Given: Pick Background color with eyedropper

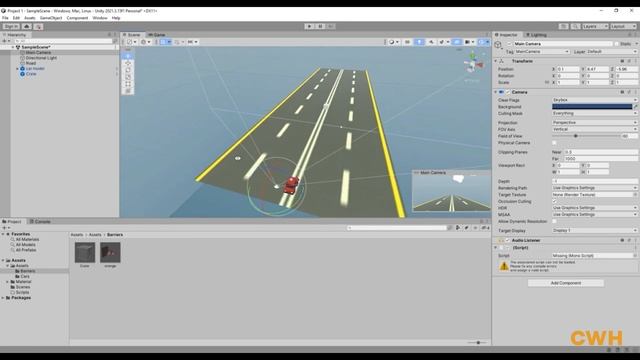Looking at the screenshot, I should pos(636,107).
